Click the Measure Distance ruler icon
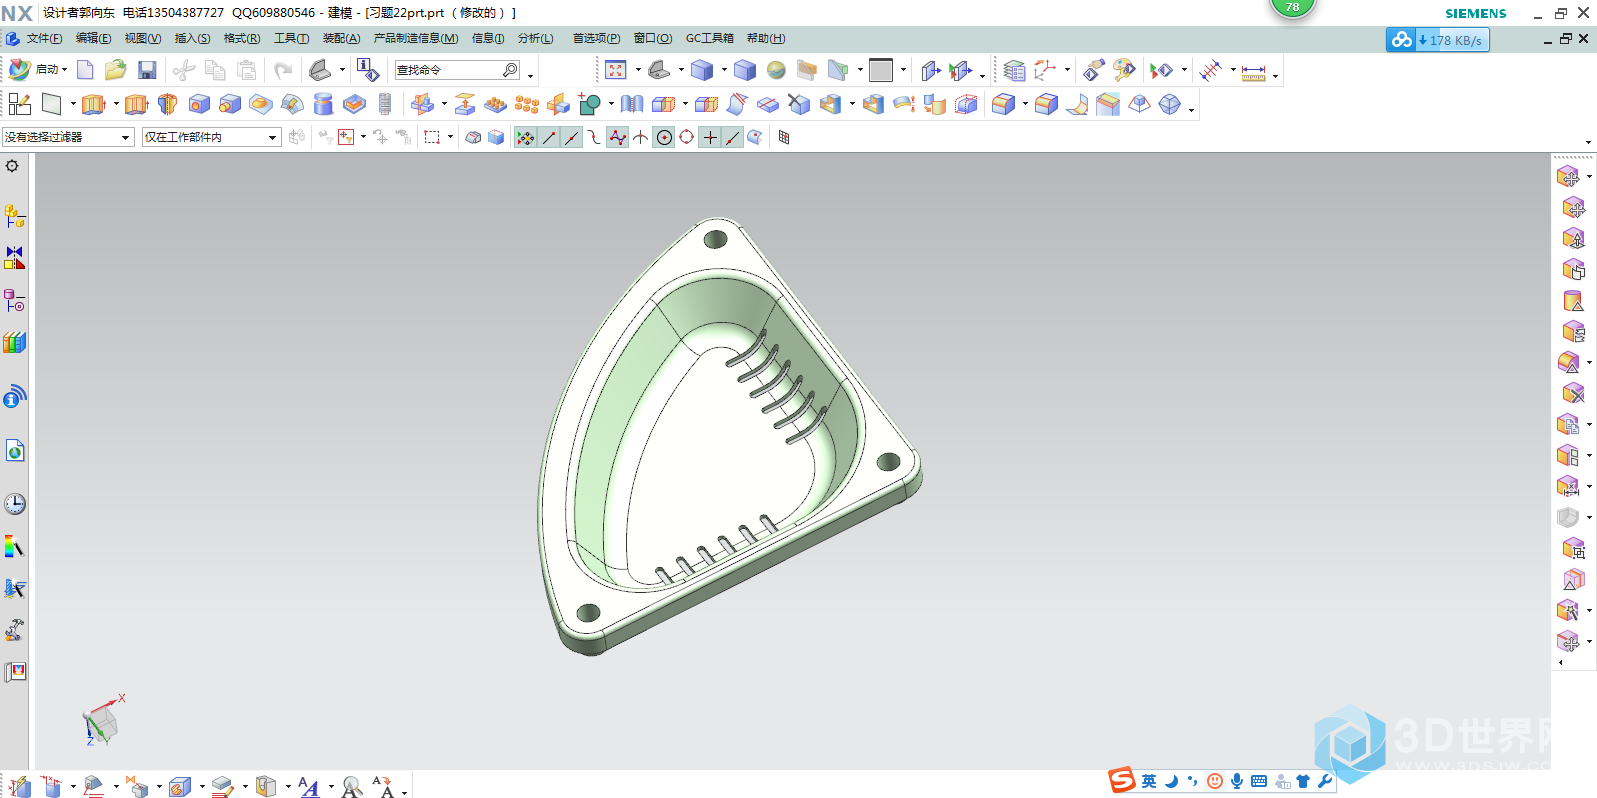 coord(1253,71)
